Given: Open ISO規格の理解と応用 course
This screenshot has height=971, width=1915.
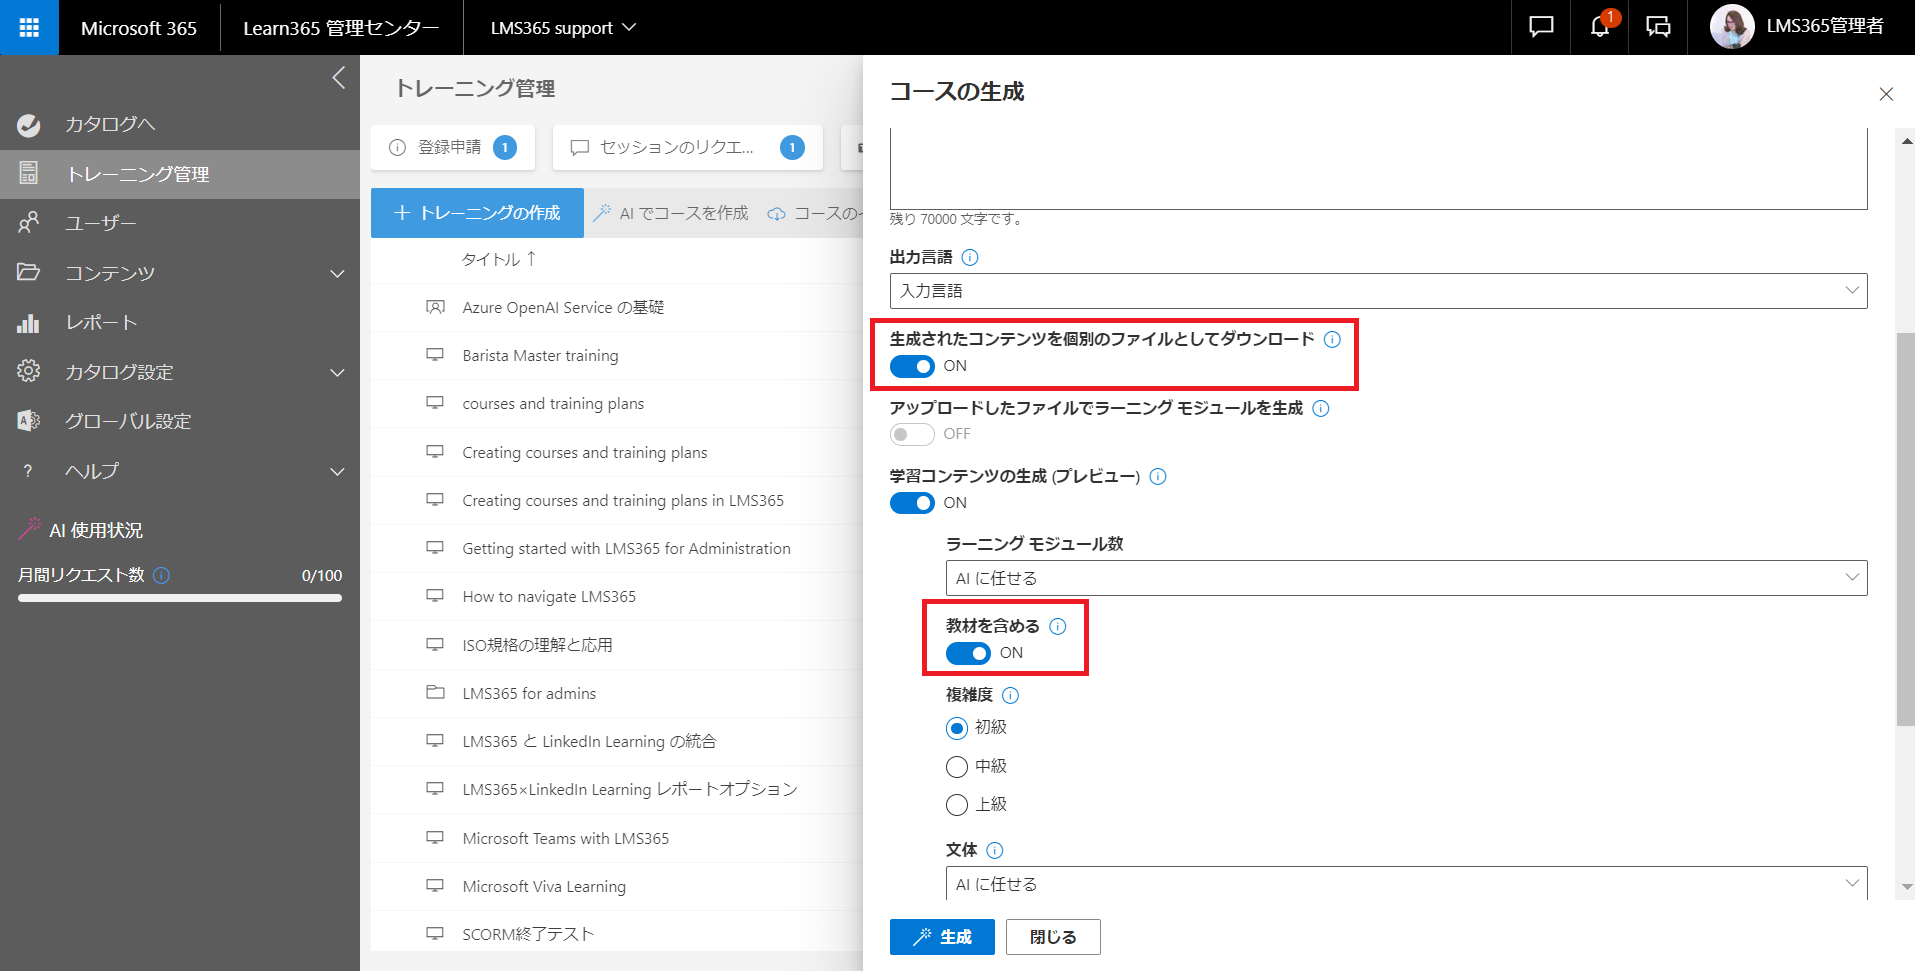Looking at the screenshot, I should tap(537, 645).
